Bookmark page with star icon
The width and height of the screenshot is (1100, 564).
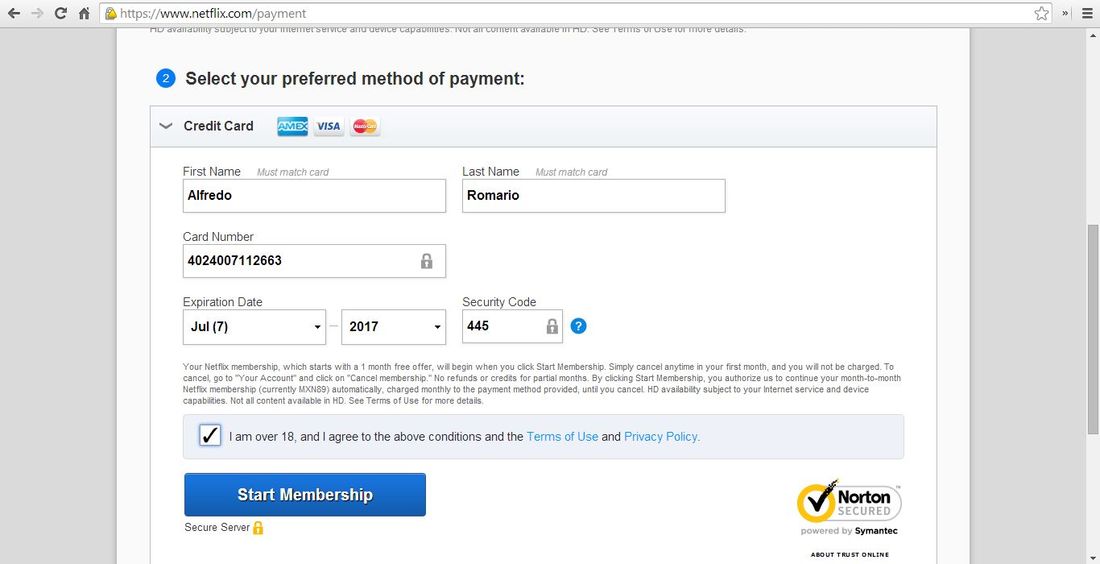(1042, 13)
